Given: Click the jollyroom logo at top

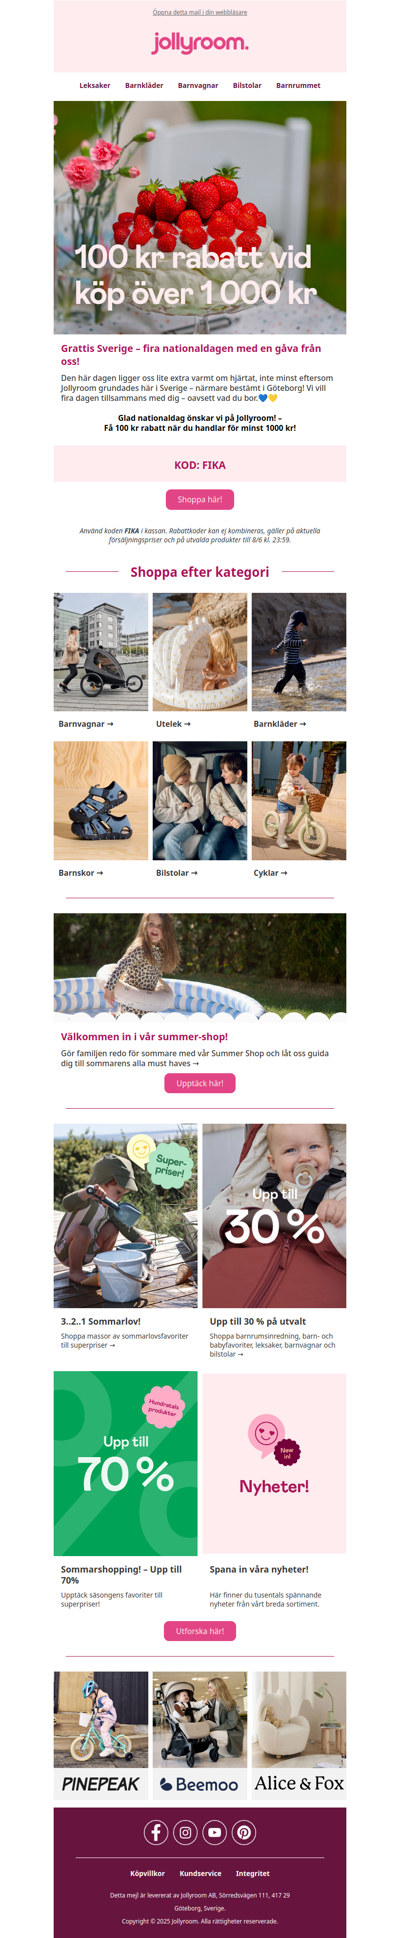Looking at the screenshot, I should coord(200,43).
